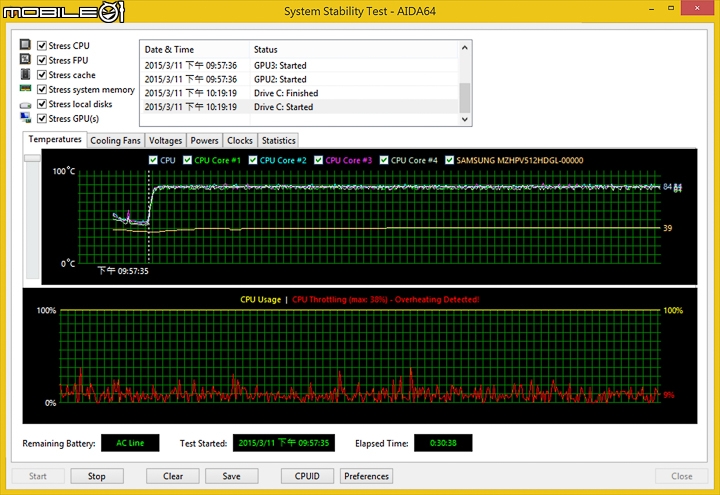Toggle the Stress local disks checkbox
Viewport: 720px width, 495px height.
click(42, 104)
